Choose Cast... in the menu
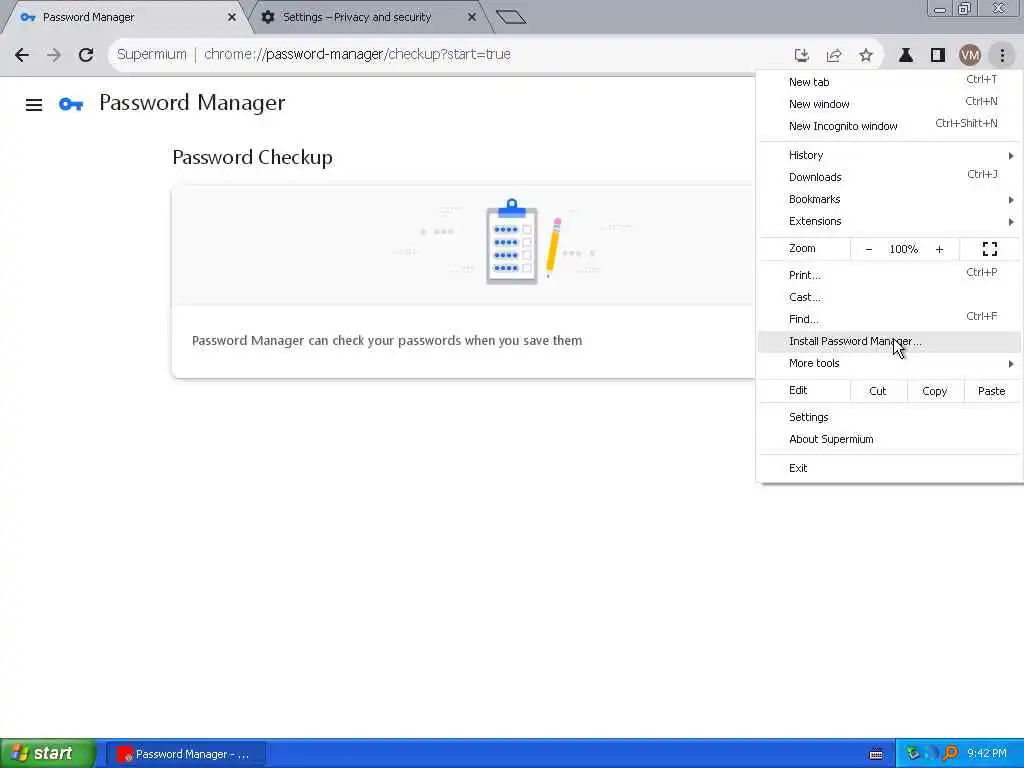 coord(889,297)
